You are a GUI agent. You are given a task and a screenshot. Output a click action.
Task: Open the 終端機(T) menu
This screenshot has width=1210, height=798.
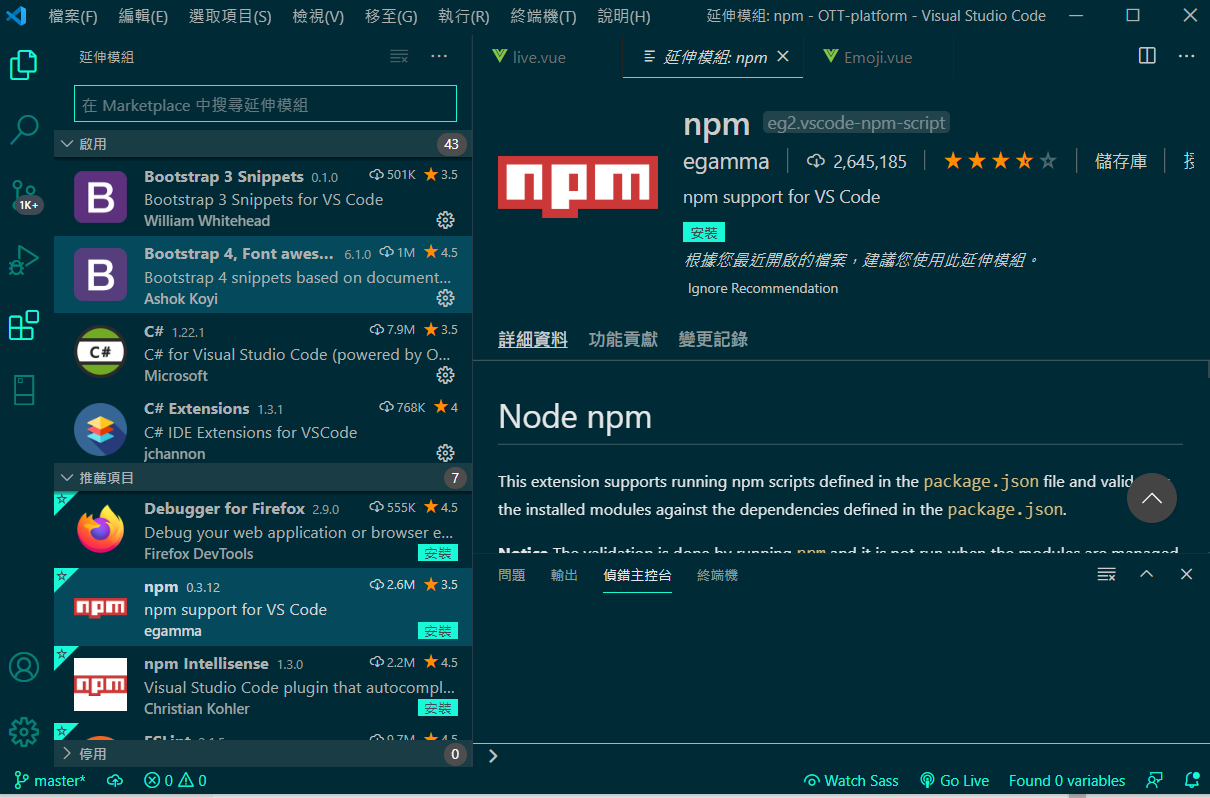point(543,16)
